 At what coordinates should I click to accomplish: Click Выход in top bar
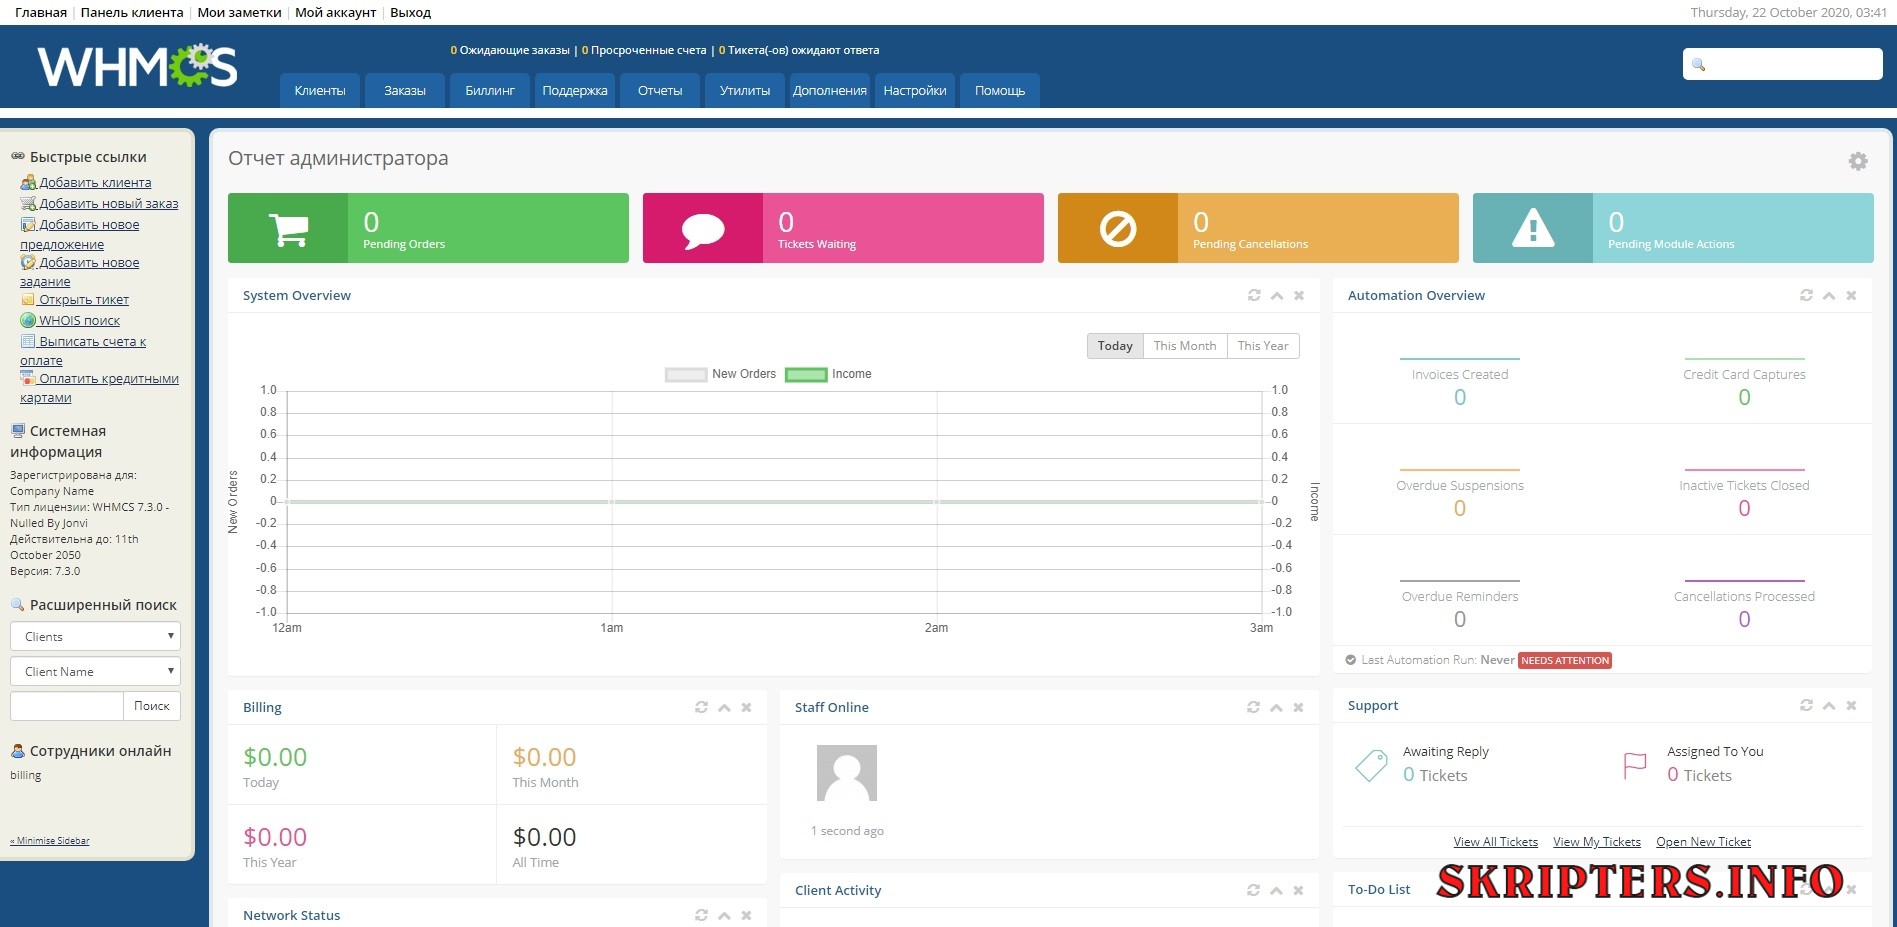[410, 13]
